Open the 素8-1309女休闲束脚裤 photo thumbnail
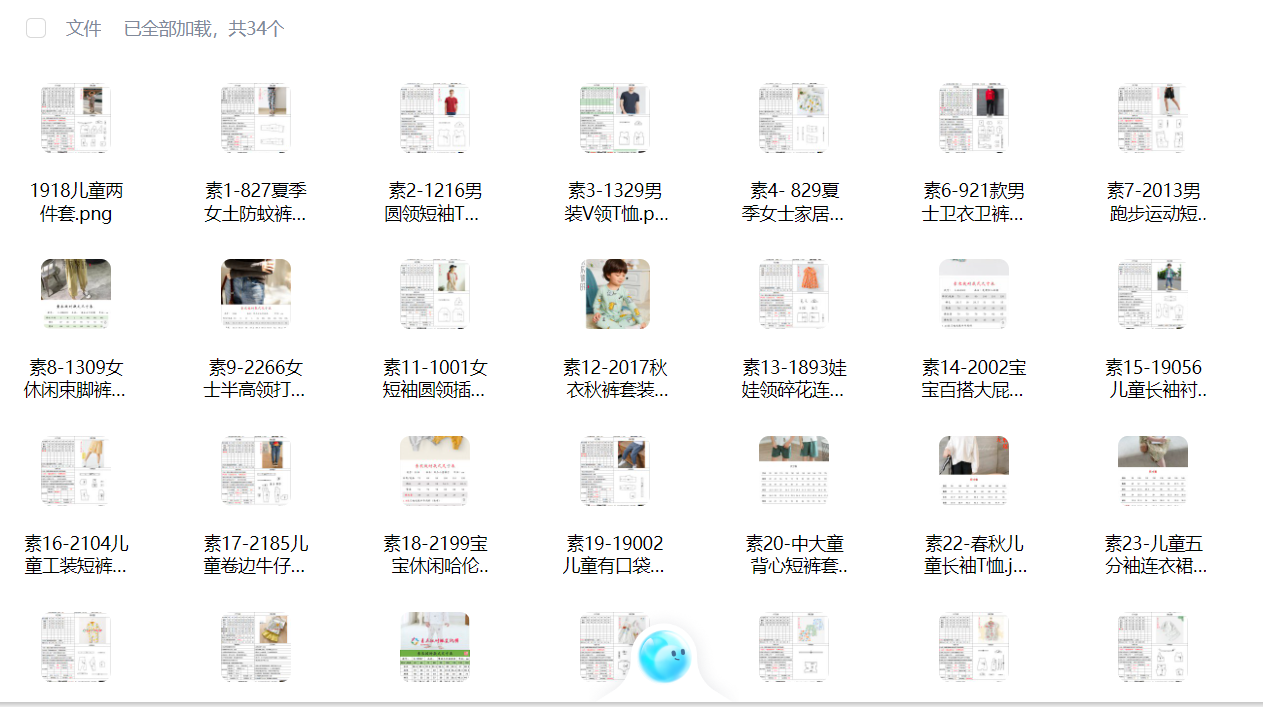Screen dimensions: 1263x707 coord(76,294)
